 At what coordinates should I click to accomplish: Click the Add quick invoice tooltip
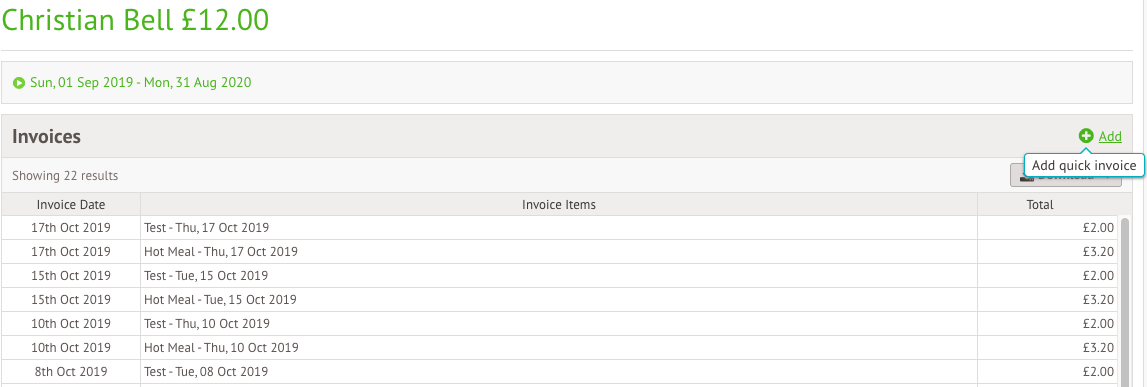coord(1083,166)
